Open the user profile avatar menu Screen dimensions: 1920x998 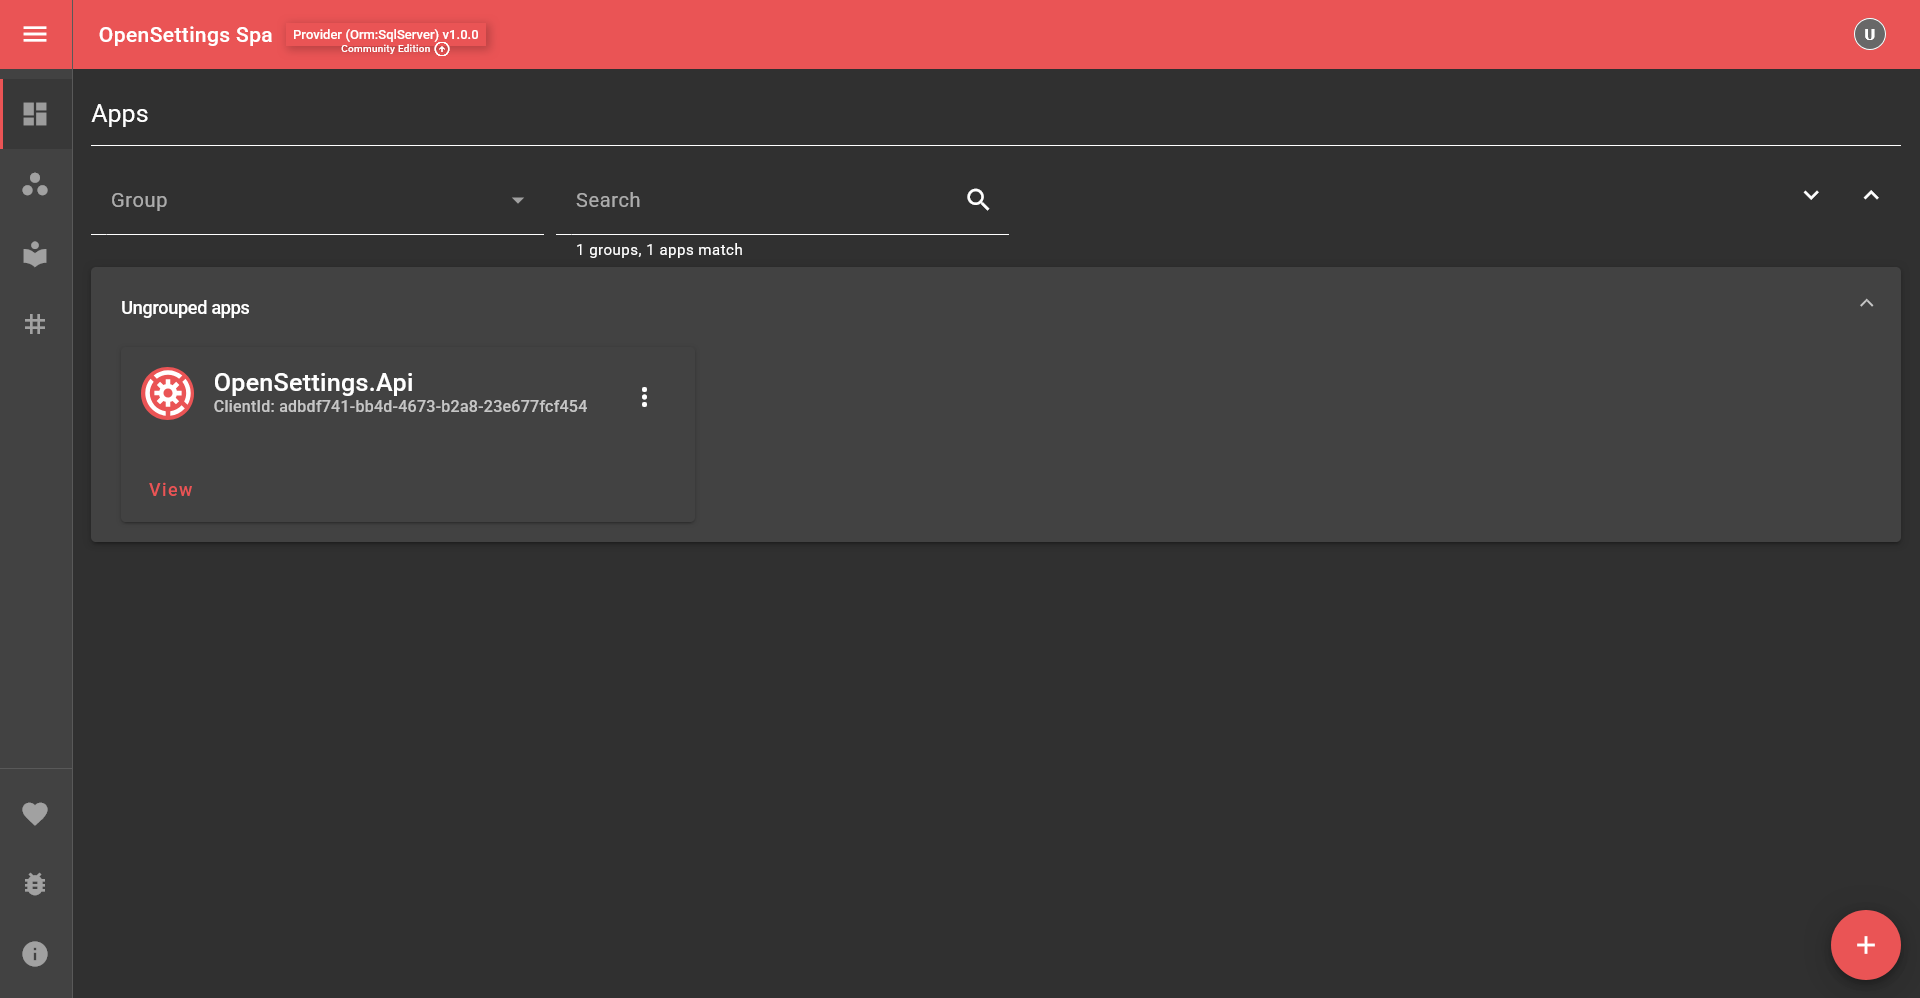coord(1869,33)
